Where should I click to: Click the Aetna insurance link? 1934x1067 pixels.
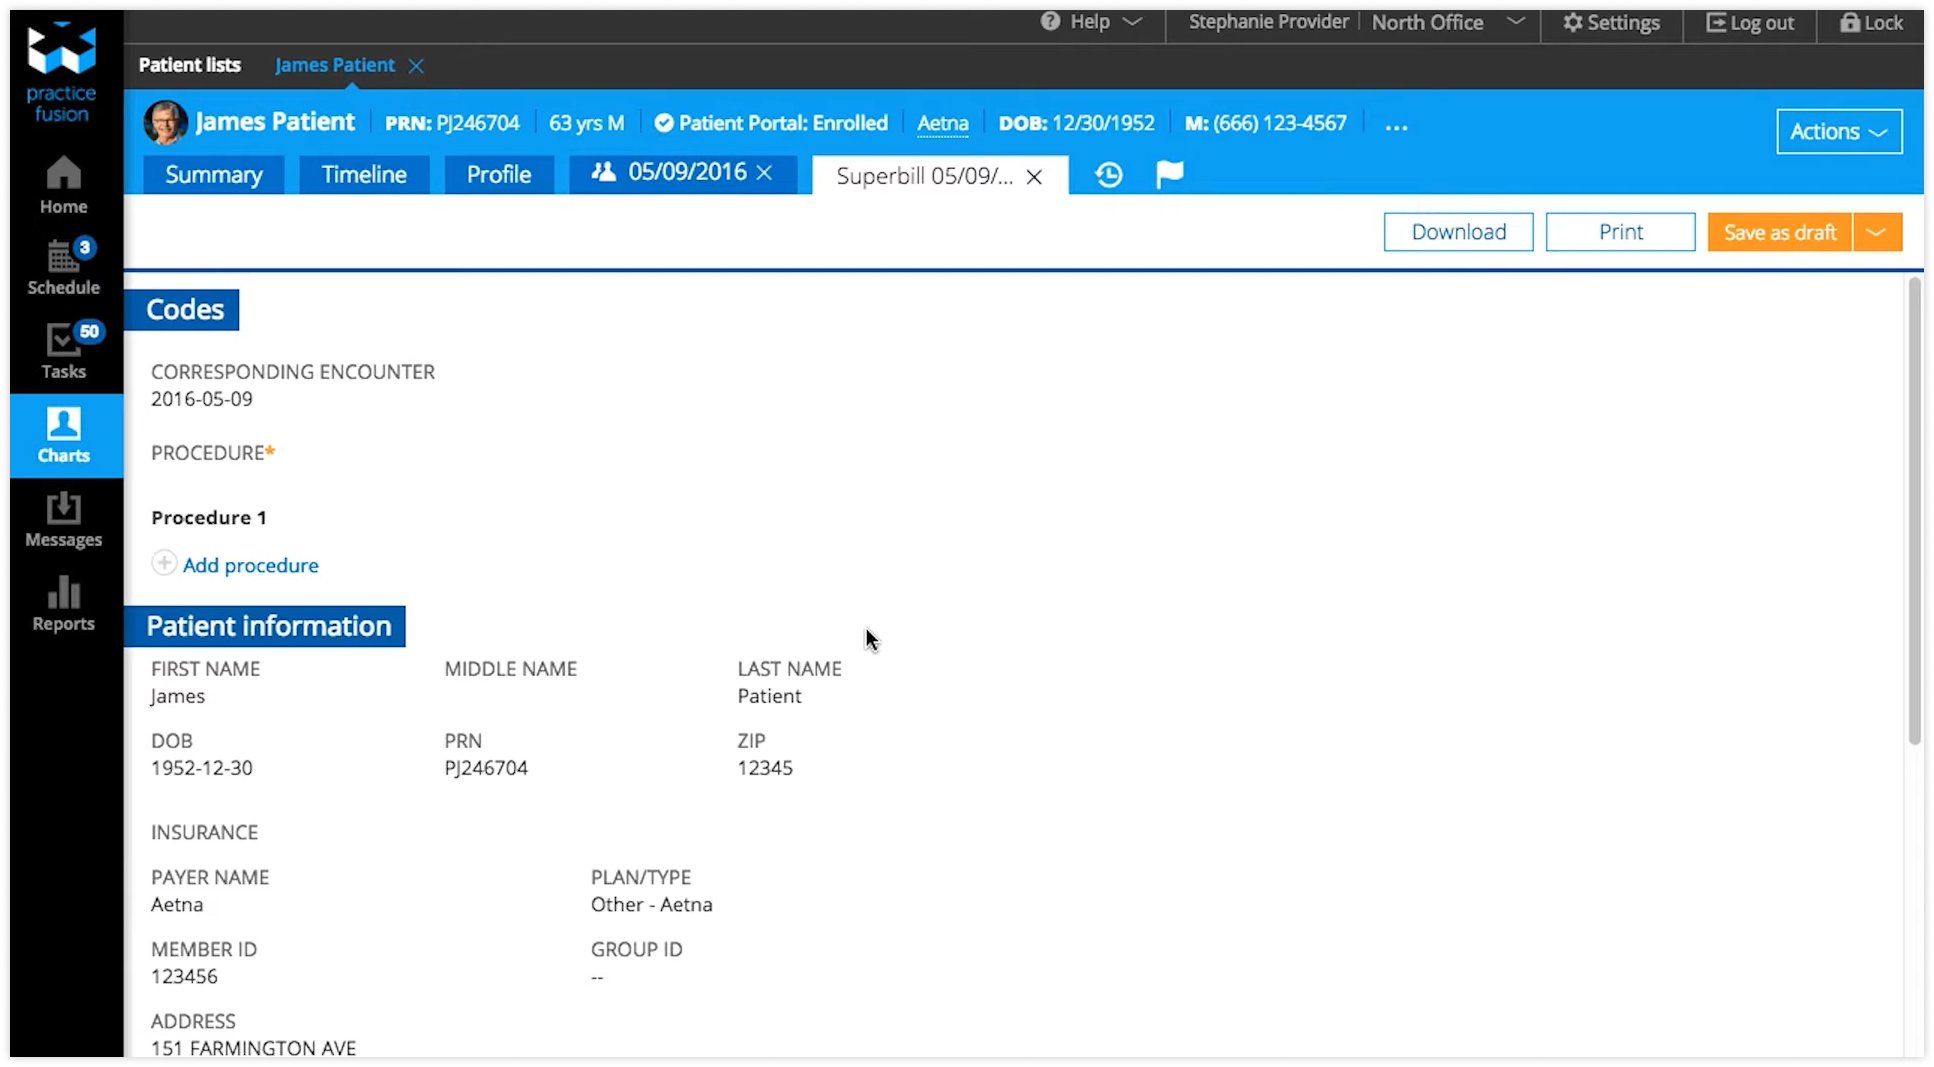pyautogui.click(x=942, y=123)
